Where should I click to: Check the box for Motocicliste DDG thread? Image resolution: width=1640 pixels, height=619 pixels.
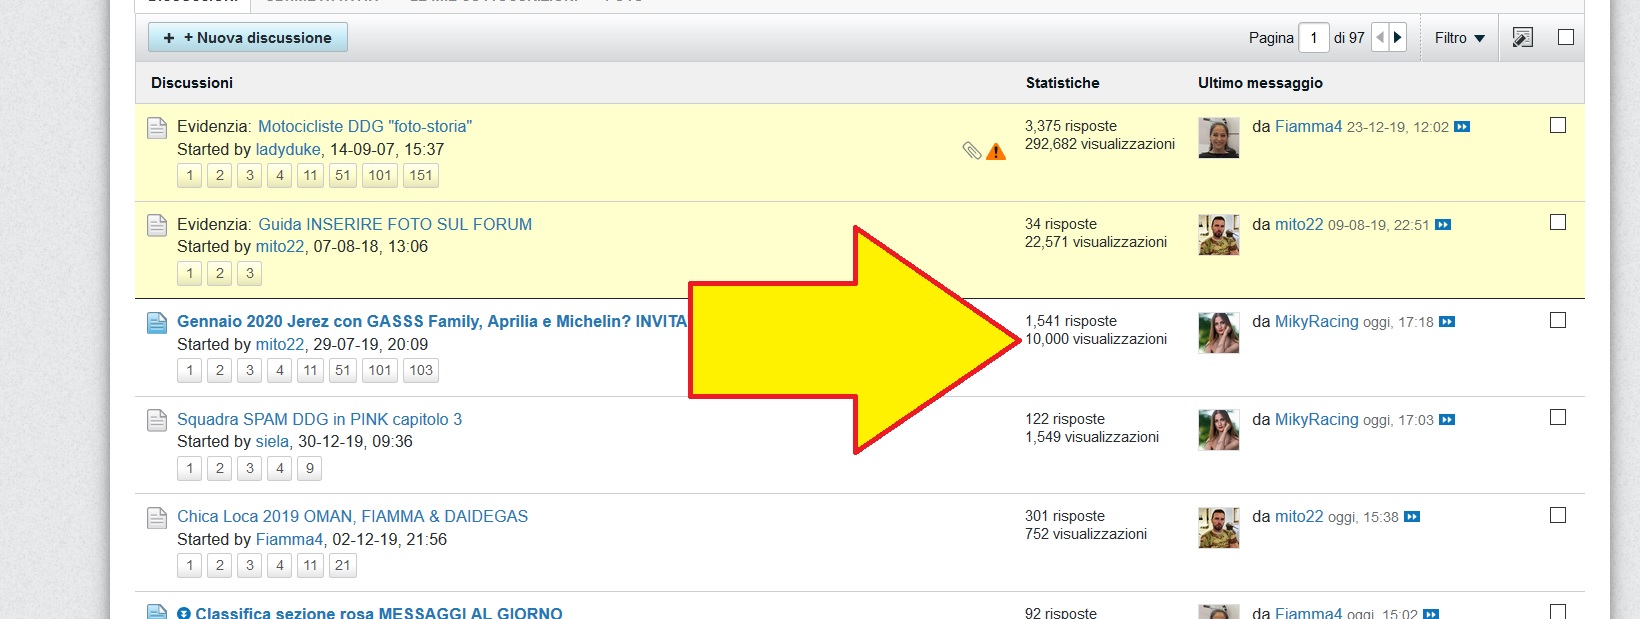click(x=1558, y=125)
